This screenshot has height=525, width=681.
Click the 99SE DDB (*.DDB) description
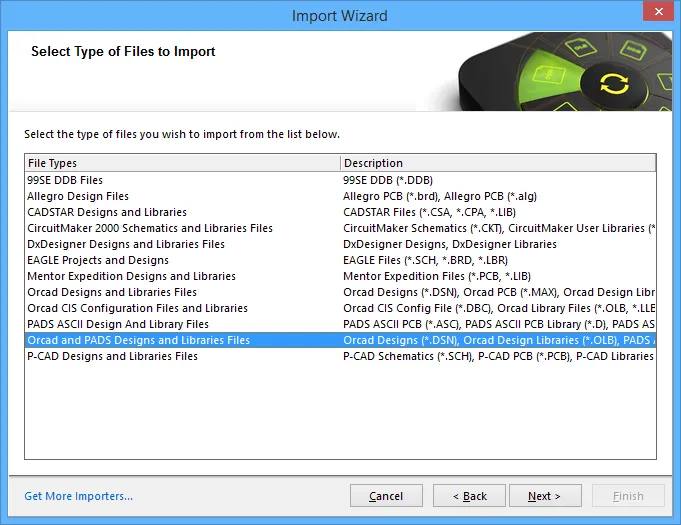point(388,180)
